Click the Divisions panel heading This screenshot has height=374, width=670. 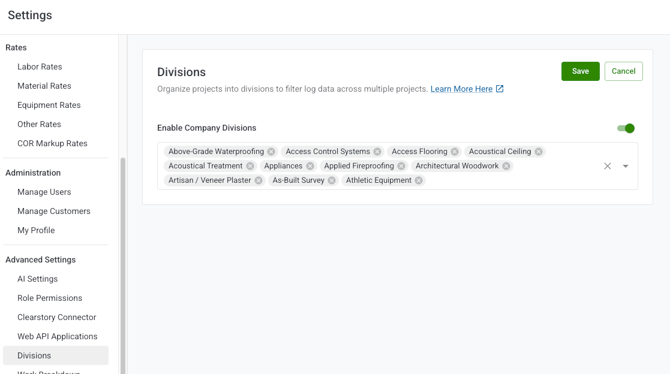pos(181,72)
